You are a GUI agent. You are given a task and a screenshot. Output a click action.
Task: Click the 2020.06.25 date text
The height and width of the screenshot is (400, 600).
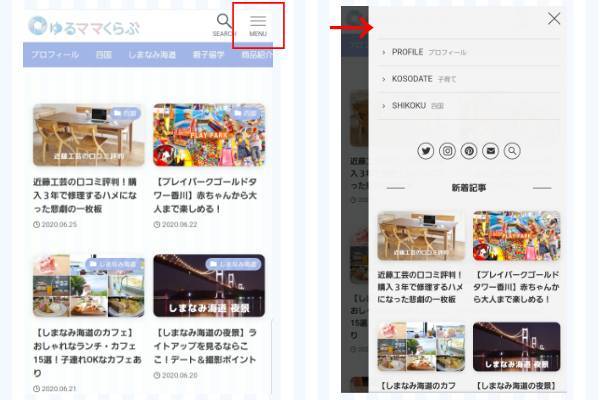59,225
